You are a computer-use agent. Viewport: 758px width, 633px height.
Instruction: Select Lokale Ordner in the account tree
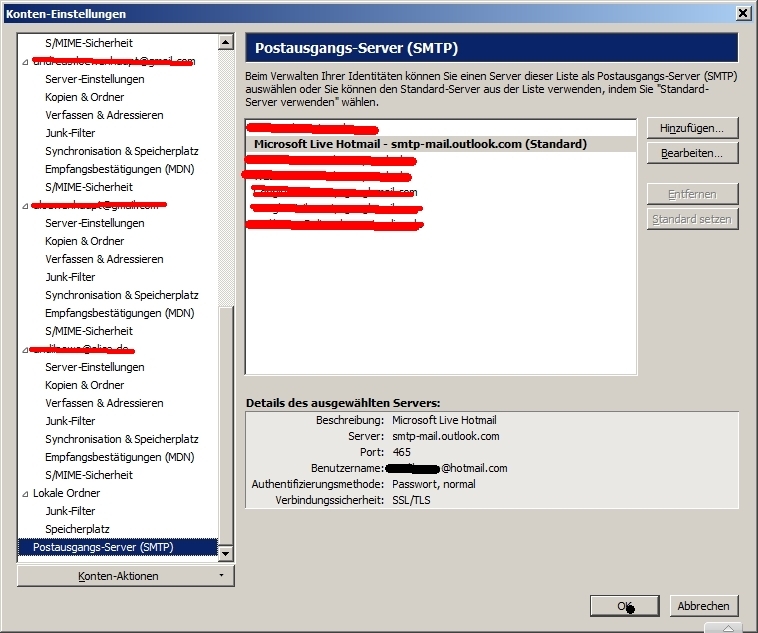[66, 493]
